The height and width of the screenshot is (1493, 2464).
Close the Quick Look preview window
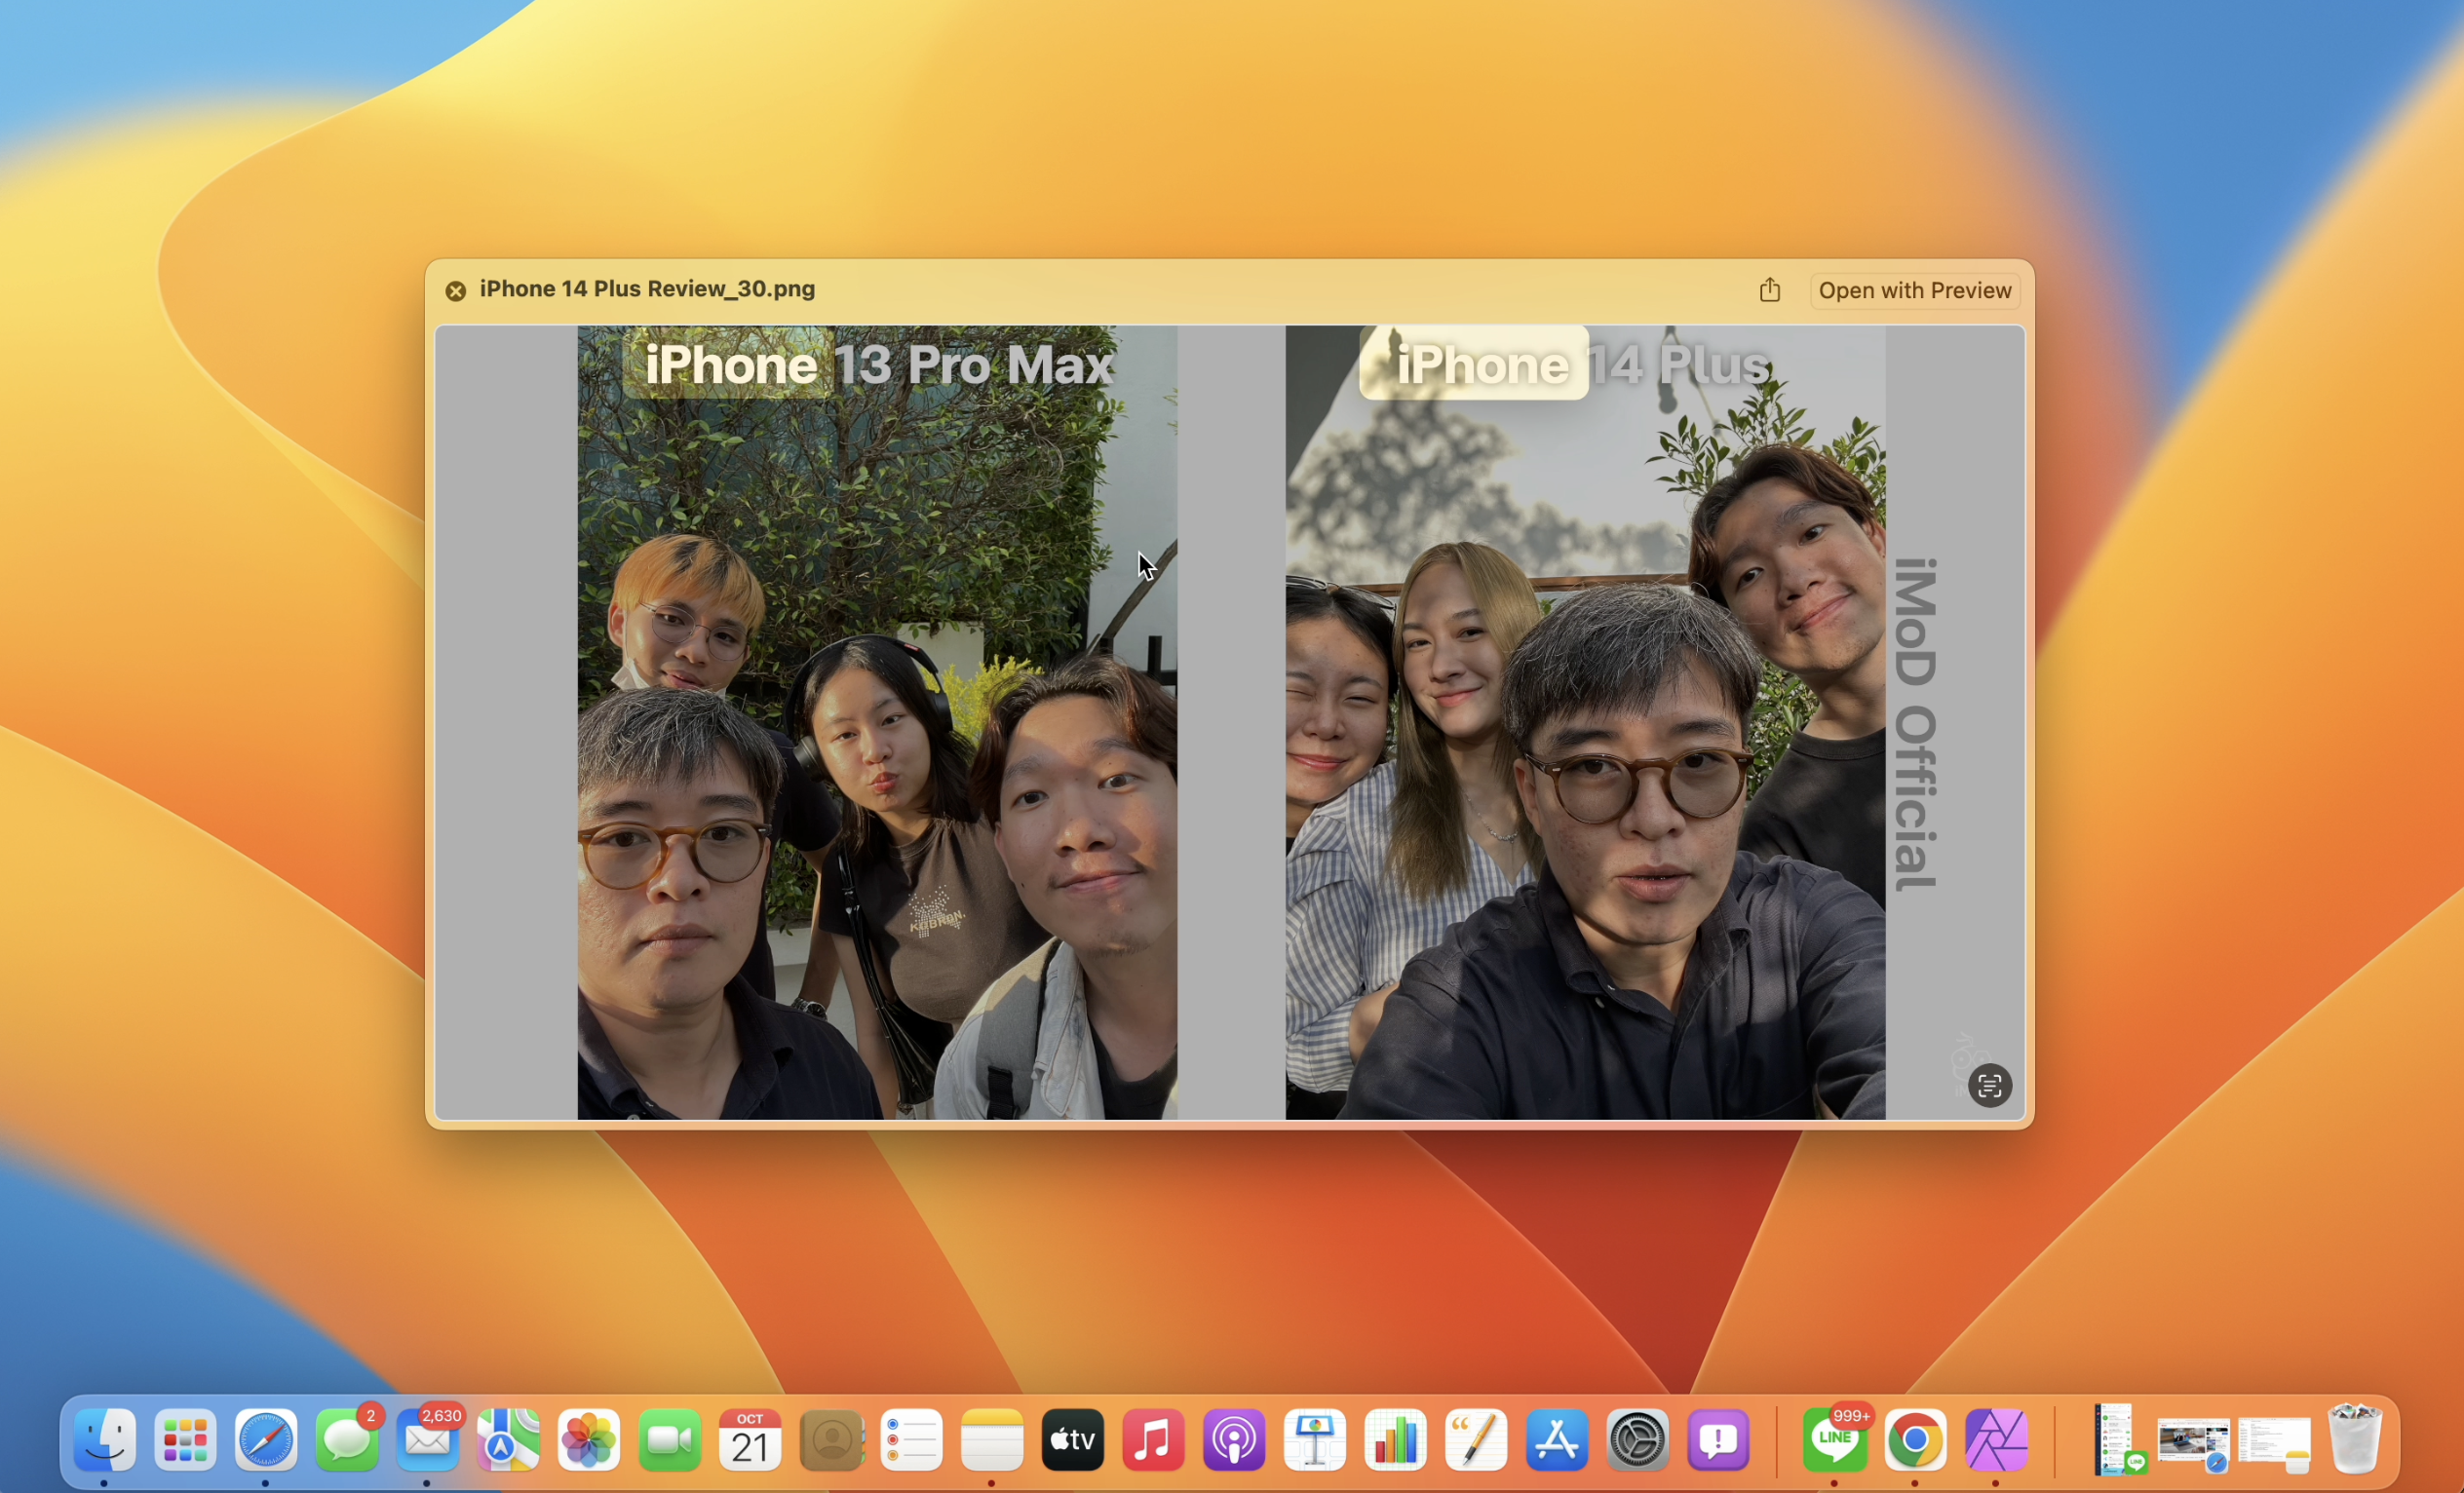pos(456,291)
